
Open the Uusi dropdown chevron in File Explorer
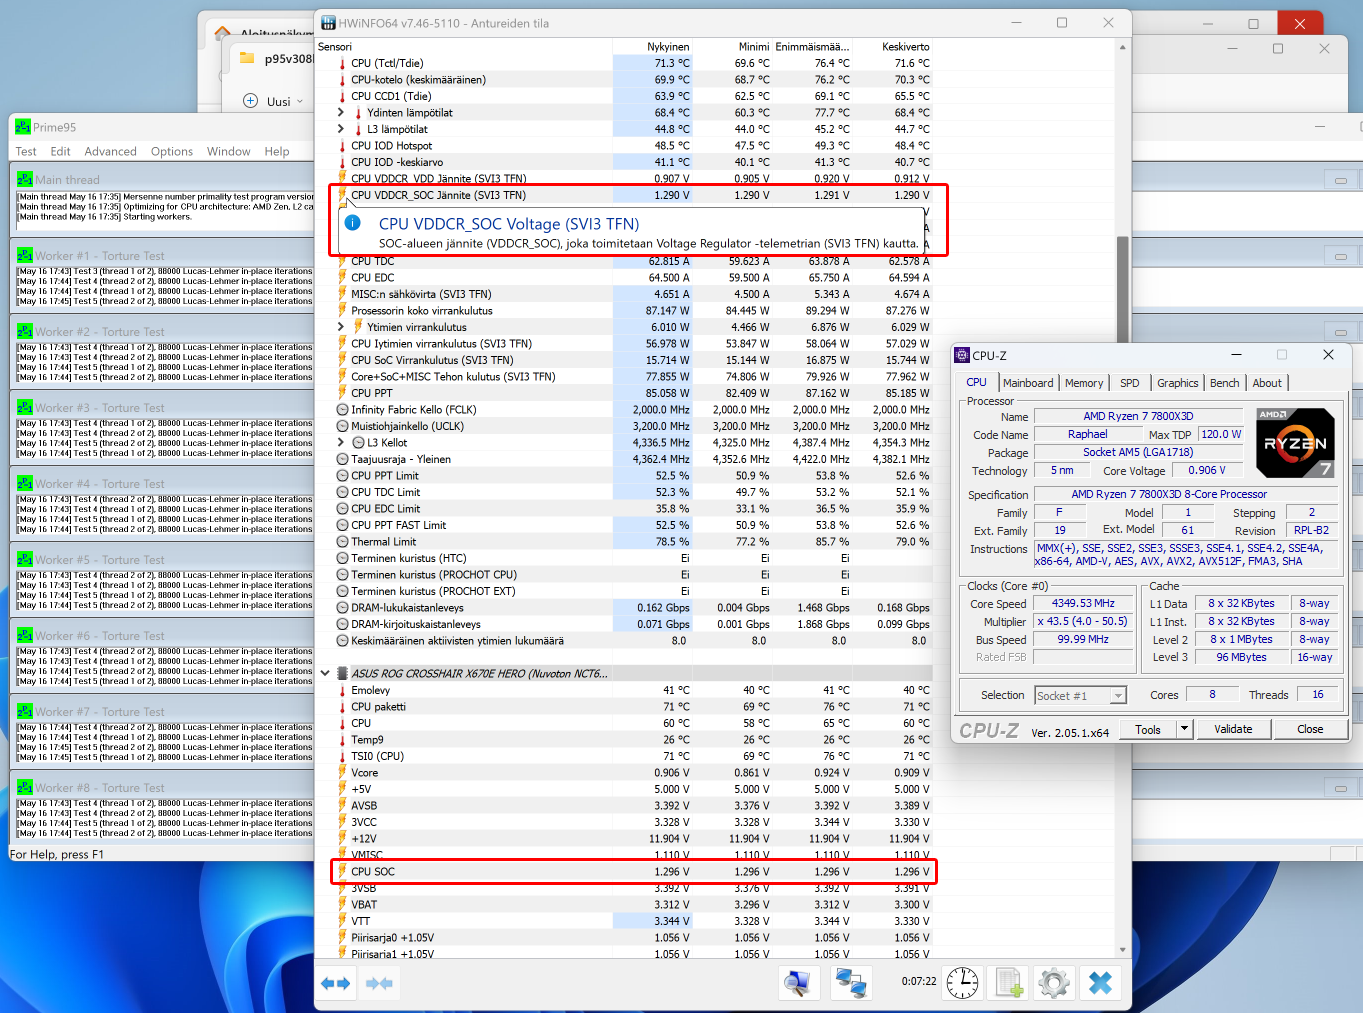[x=300, y=101]
